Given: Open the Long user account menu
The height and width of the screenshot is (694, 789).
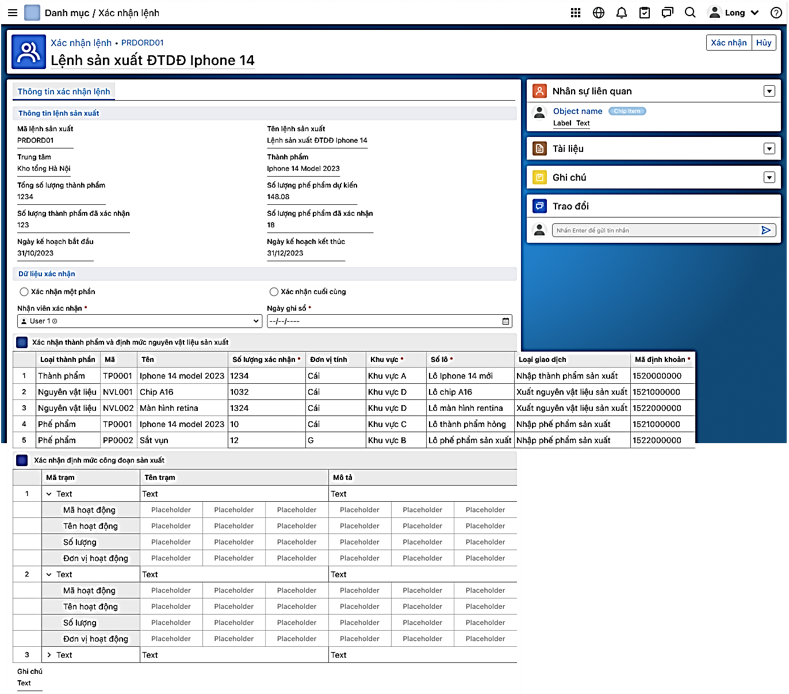Looking at the screenshot, I should pos(734,13).
